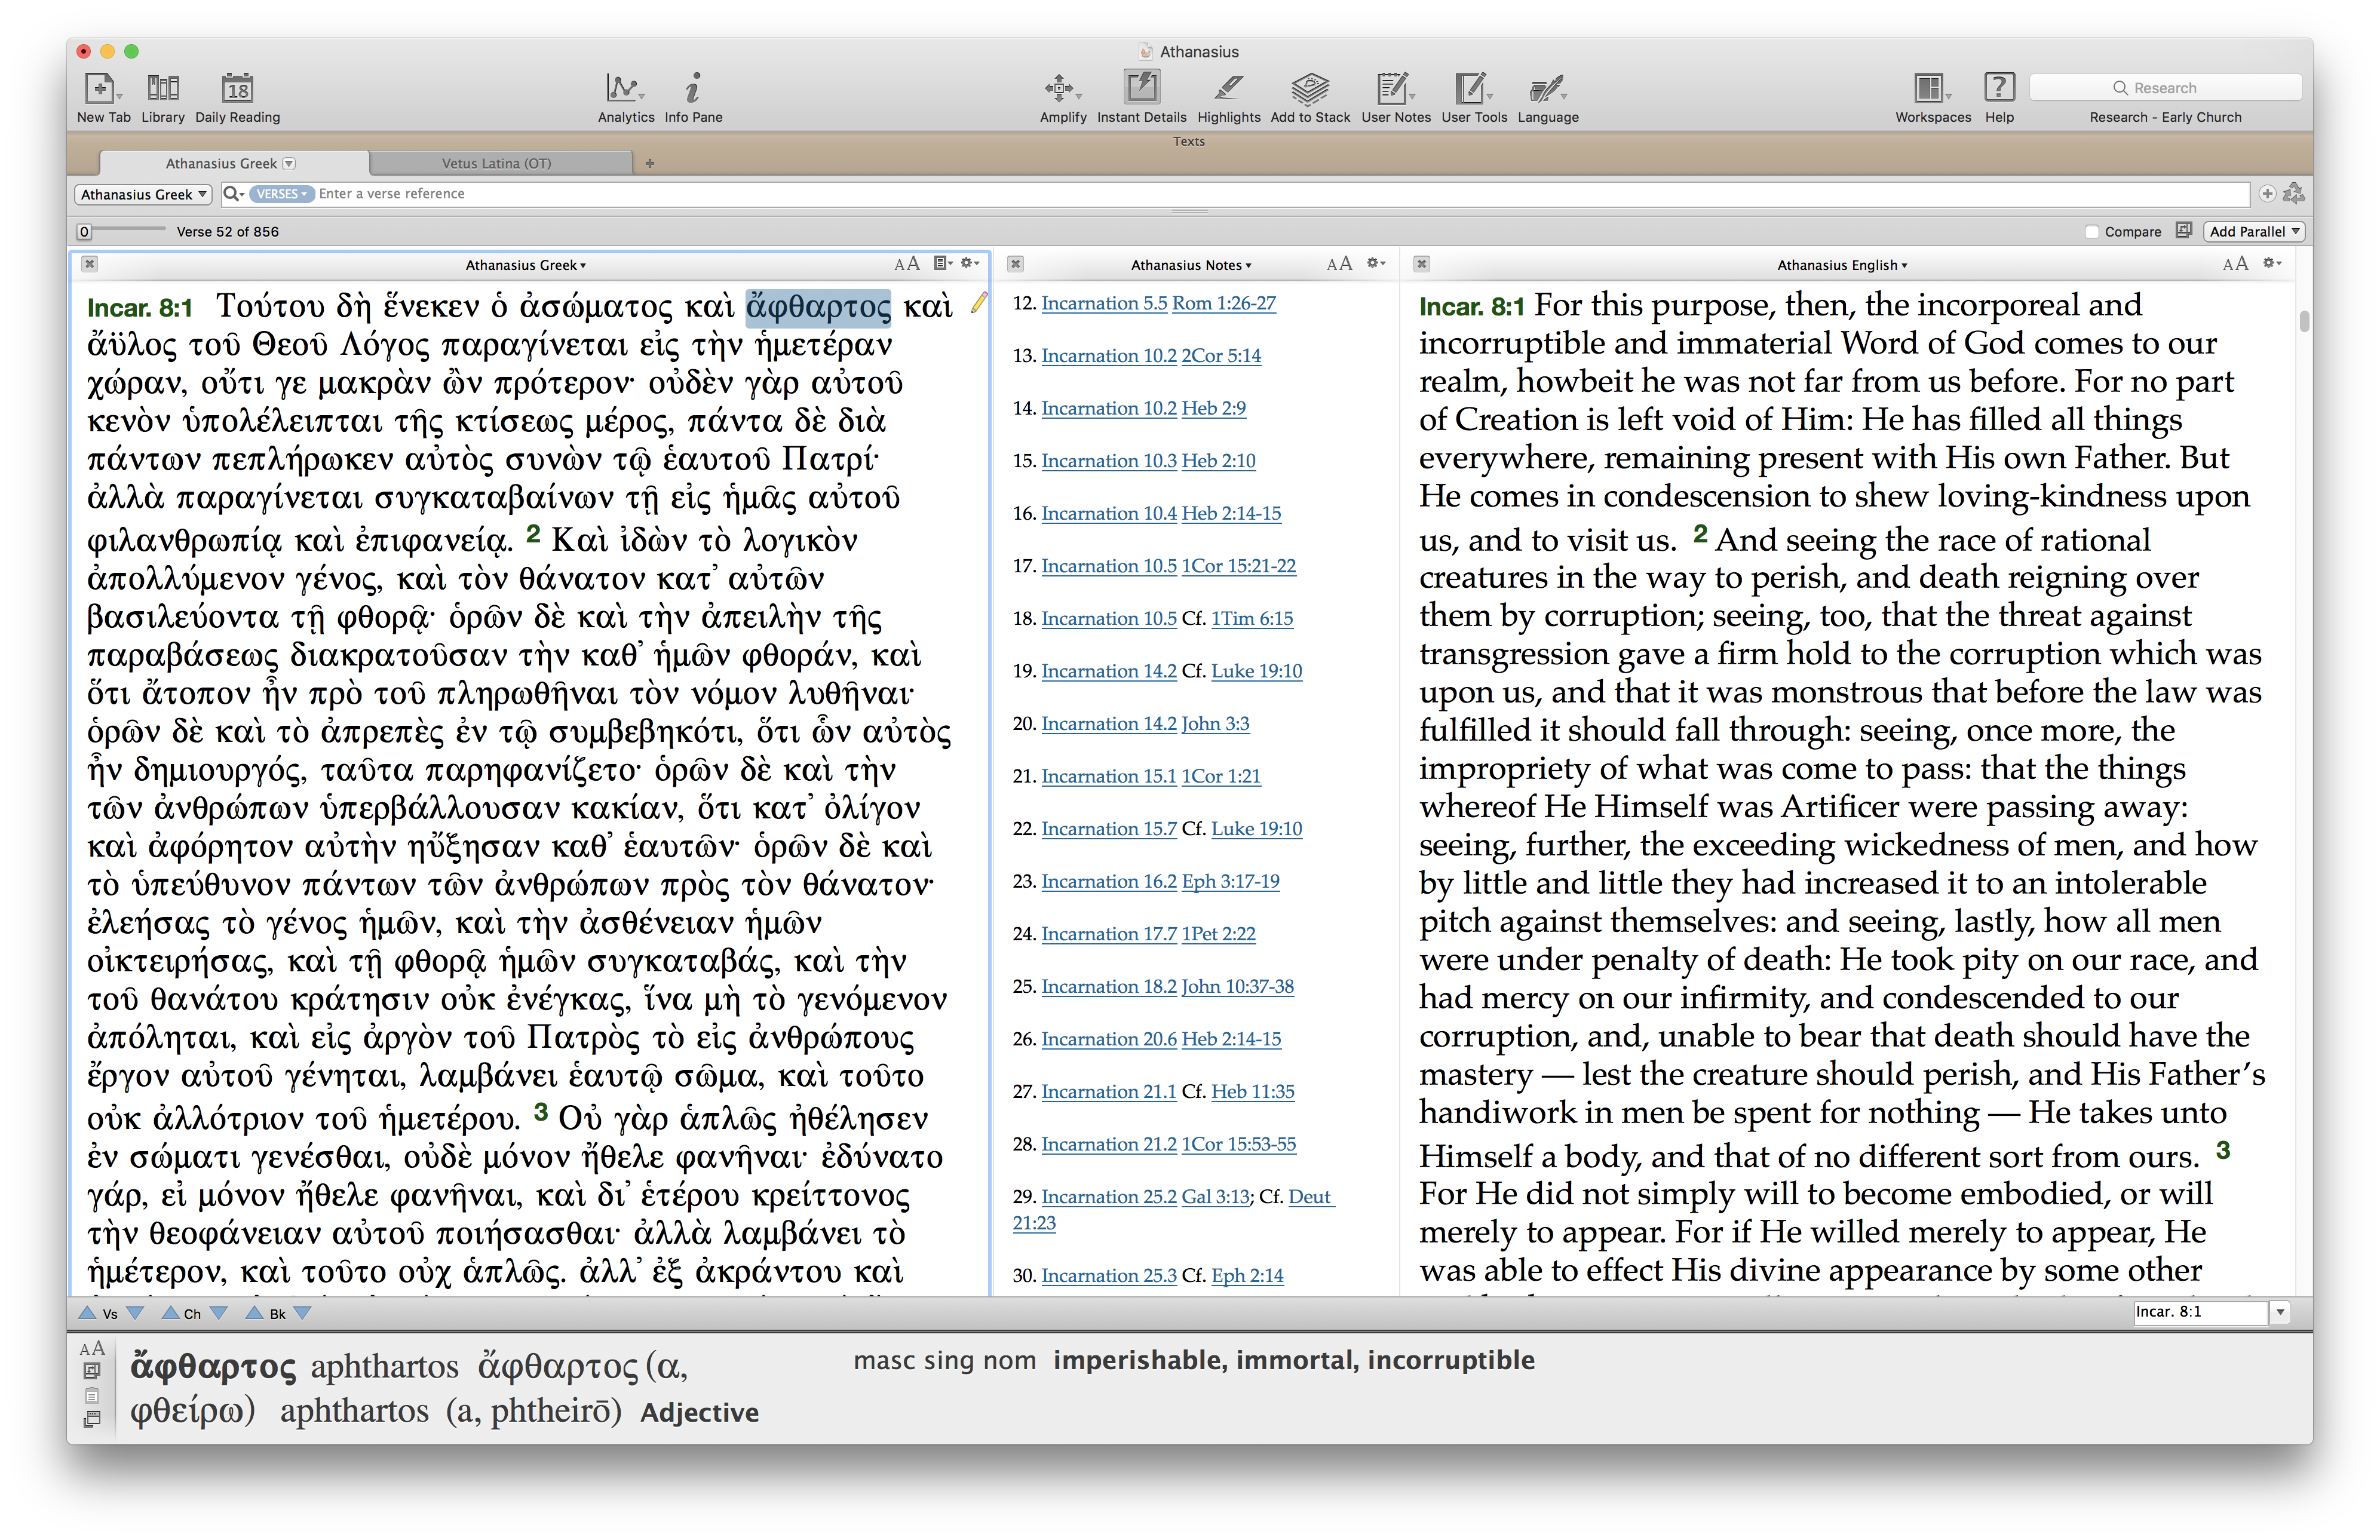2380x1540 pixels.
Task: Open Notes pane gear settings
Action: (x=1376, y=263)
